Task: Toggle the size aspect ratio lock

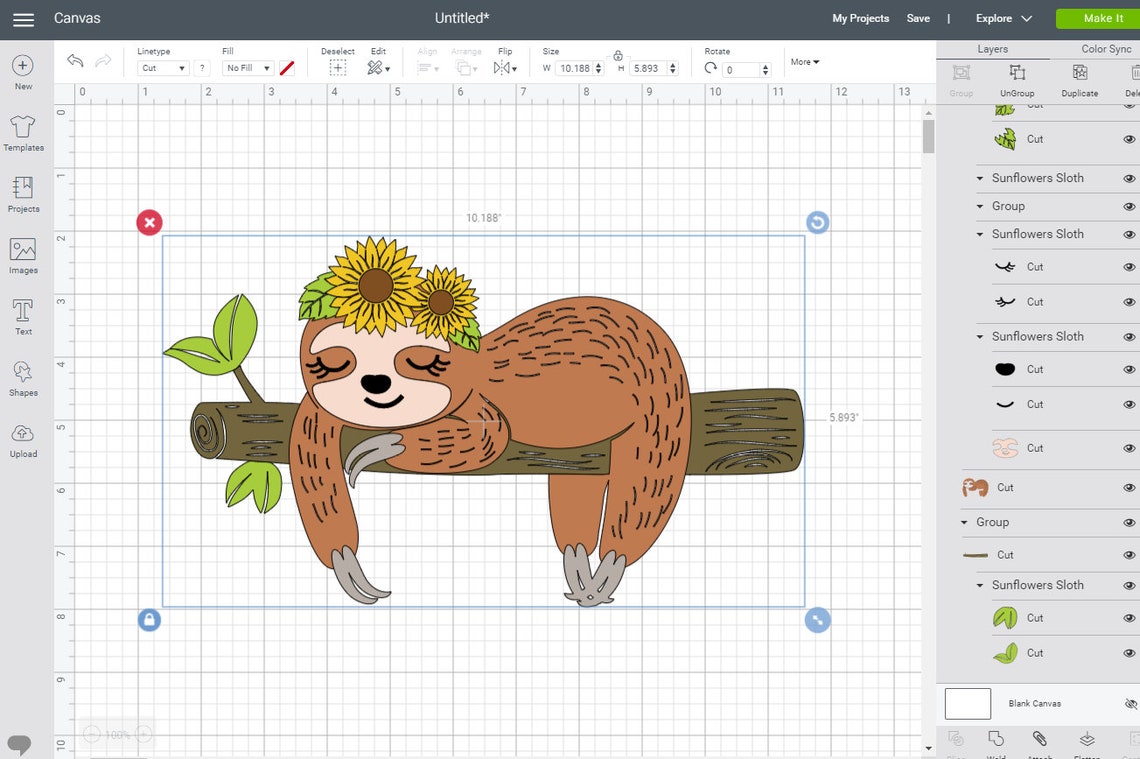Action: 618,56
